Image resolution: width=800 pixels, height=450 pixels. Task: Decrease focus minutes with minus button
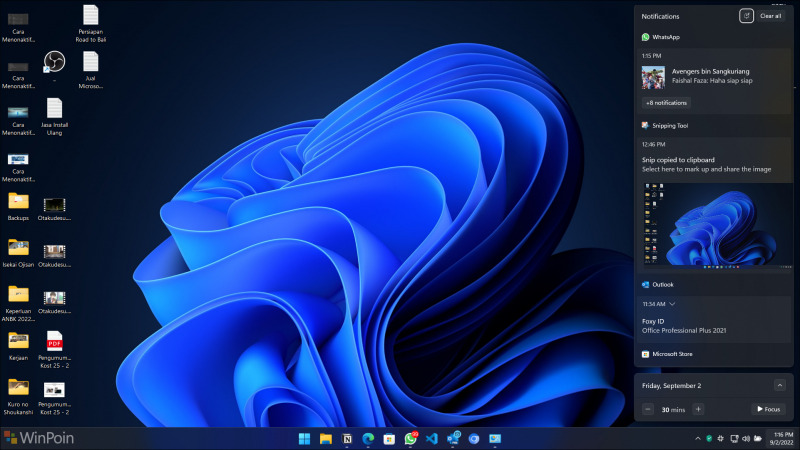click(649, 409)
